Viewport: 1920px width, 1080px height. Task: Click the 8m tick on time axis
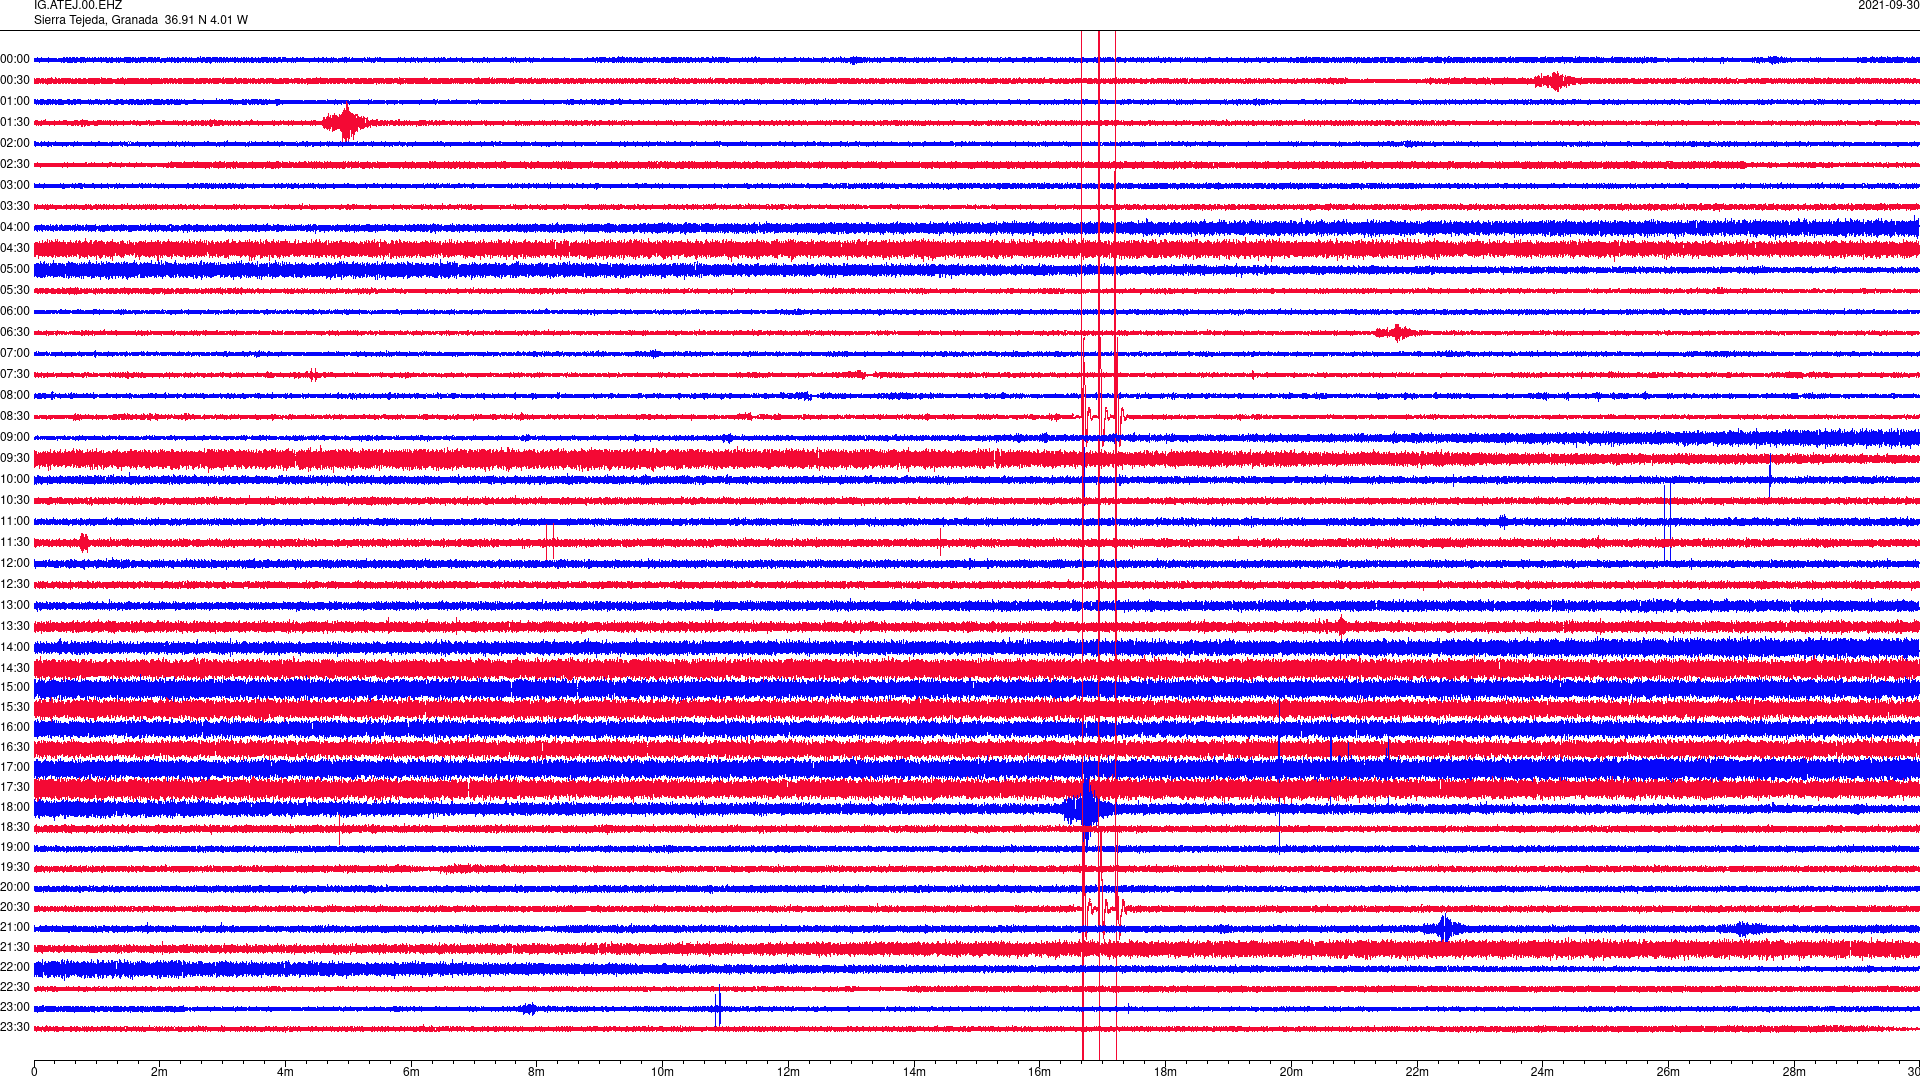(x=537, y=1072)
